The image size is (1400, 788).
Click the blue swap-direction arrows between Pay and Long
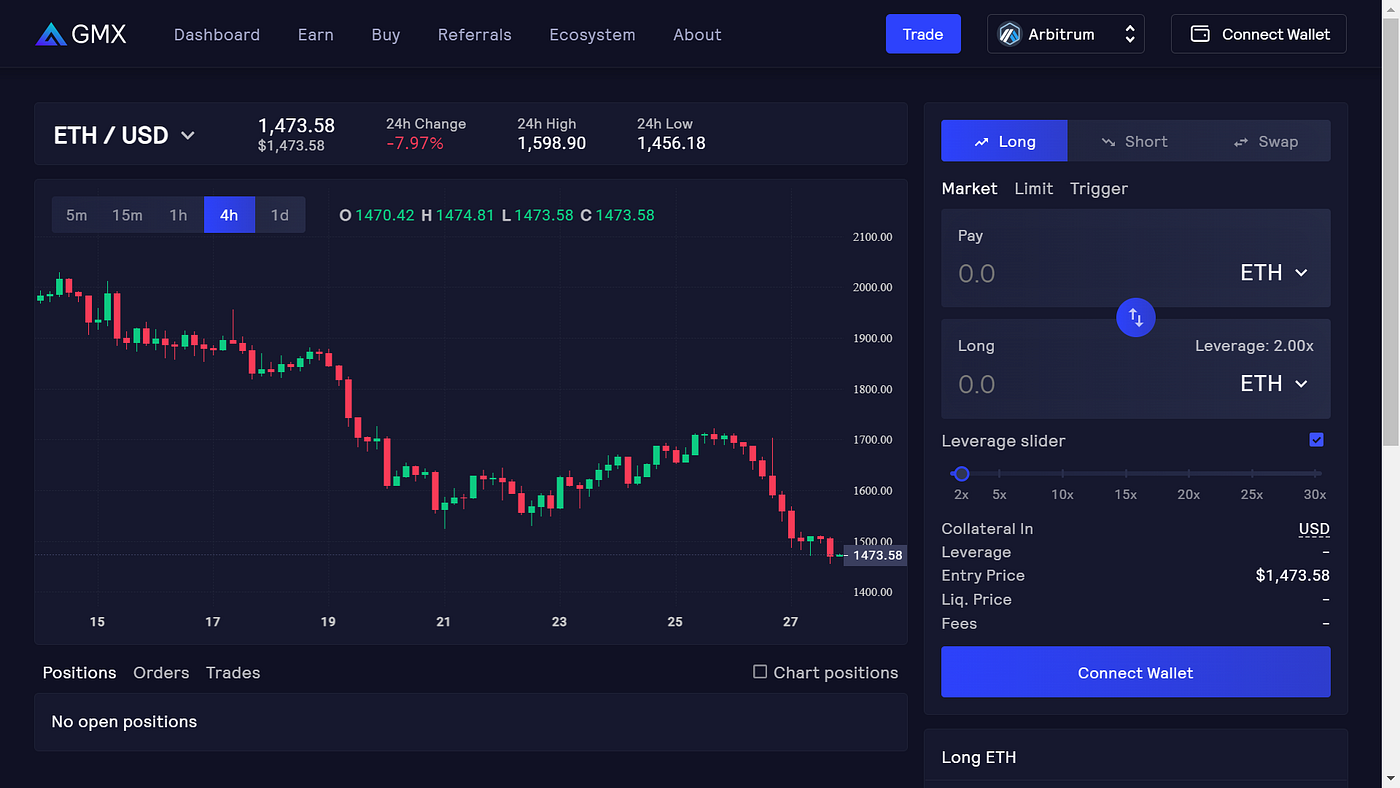point(1135,317)
